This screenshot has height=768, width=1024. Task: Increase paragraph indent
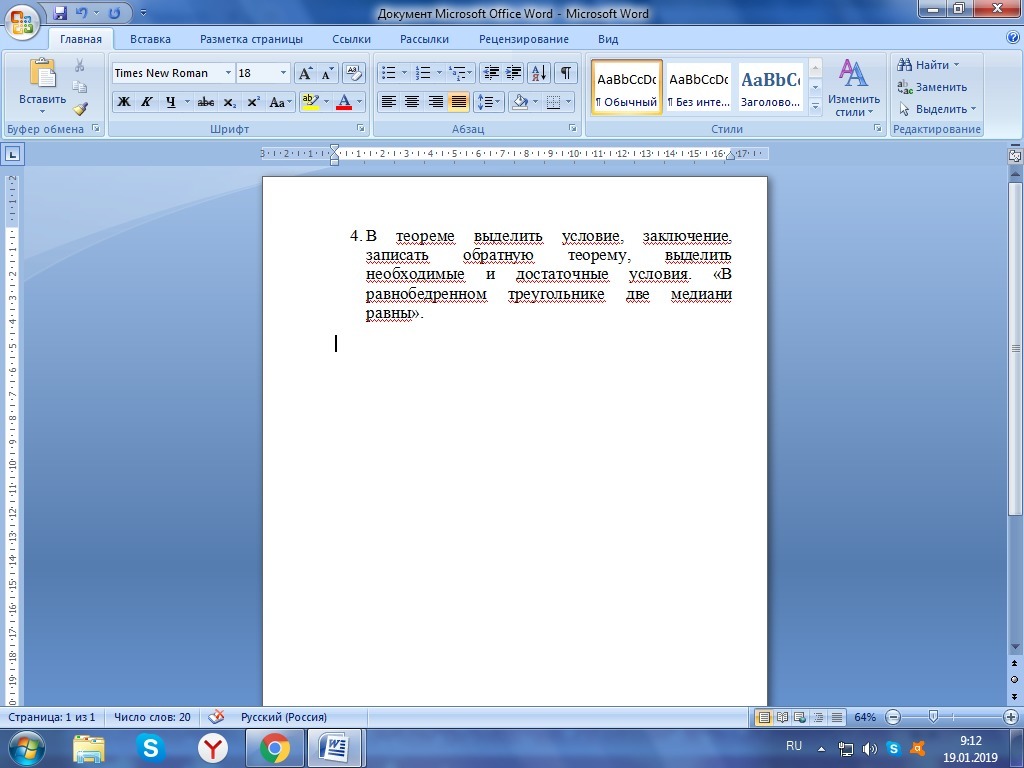[513, 72]
